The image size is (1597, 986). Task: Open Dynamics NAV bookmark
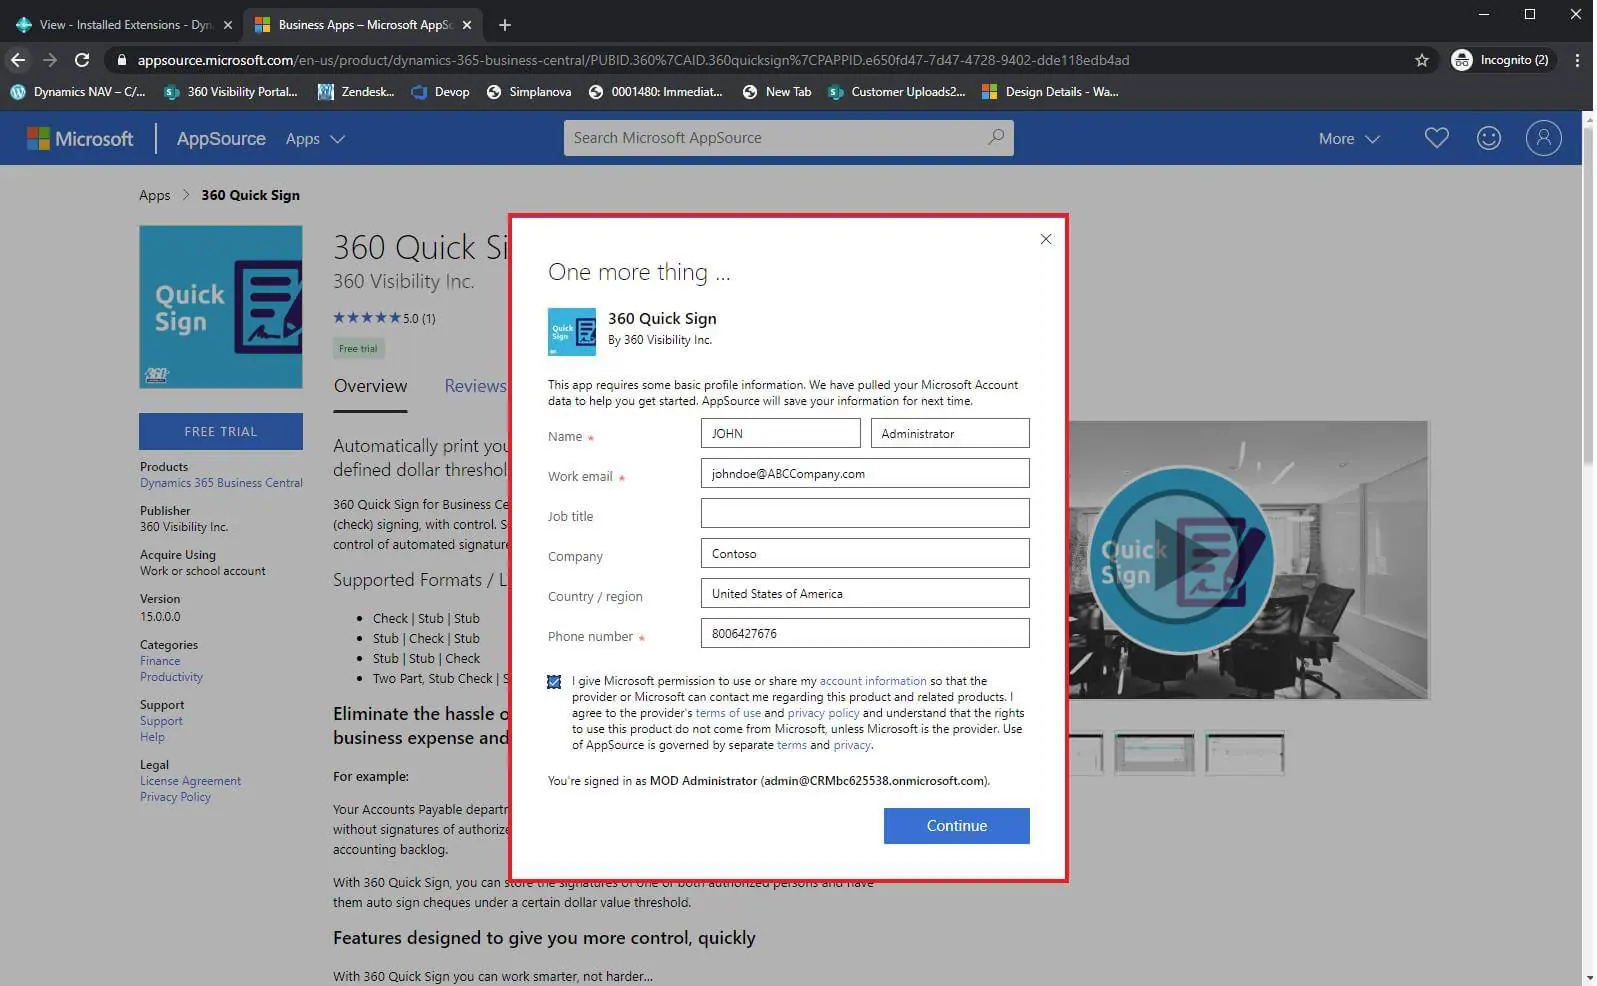[x=78, y=92]
